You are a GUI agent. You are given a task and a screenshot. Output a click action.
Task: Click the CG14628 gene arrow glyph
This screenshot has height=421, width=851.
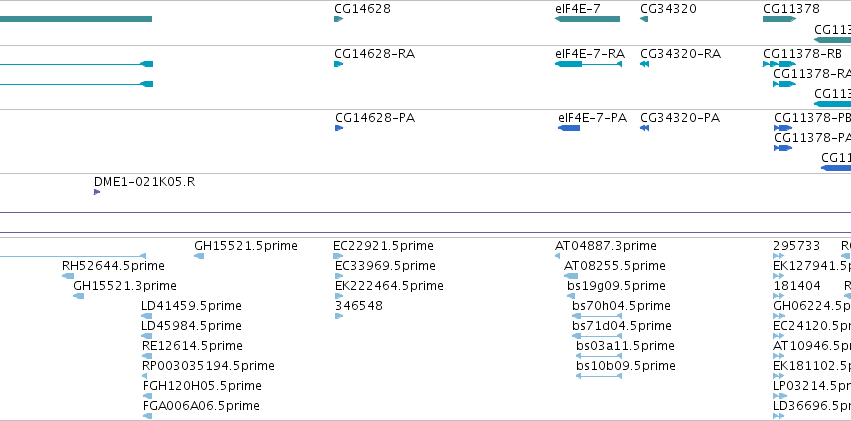[x=339, y=19]
